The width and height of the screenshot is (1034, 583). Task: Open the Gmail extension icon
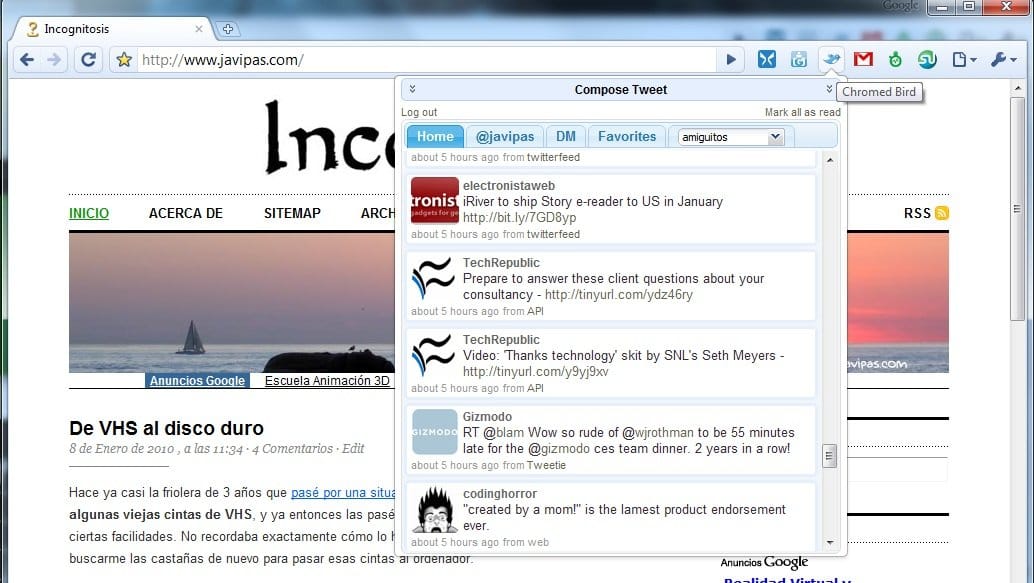[863, 60]
